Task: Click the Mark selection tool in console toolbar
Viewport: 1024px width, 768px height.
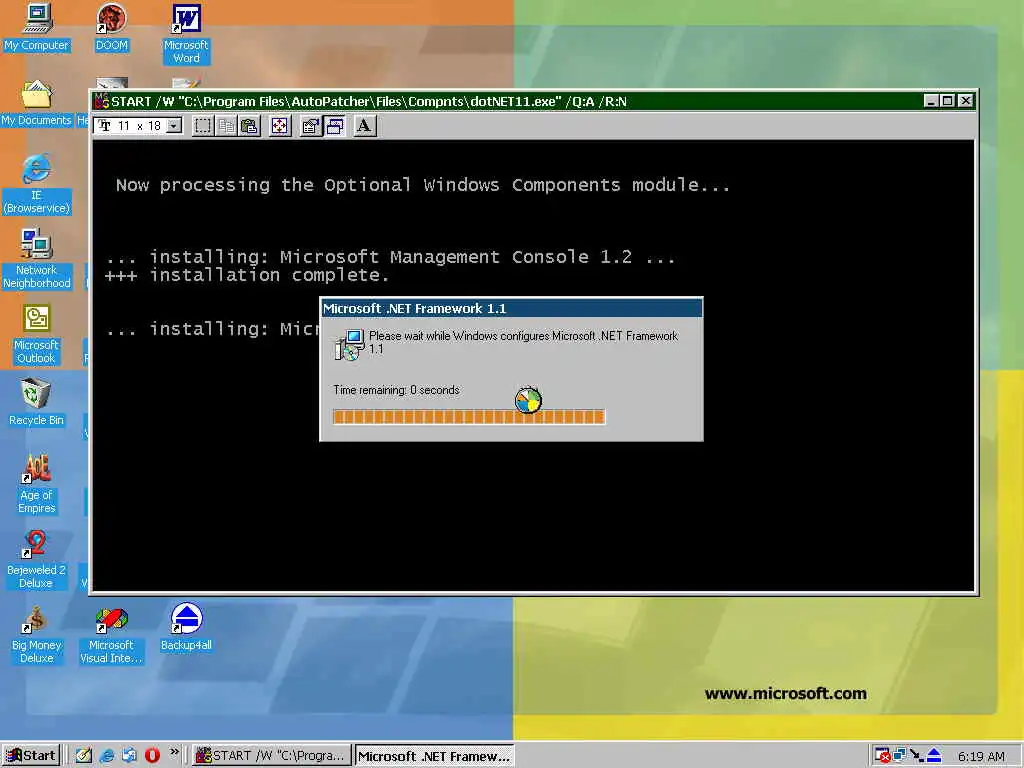Action: [x=203, y=126]
